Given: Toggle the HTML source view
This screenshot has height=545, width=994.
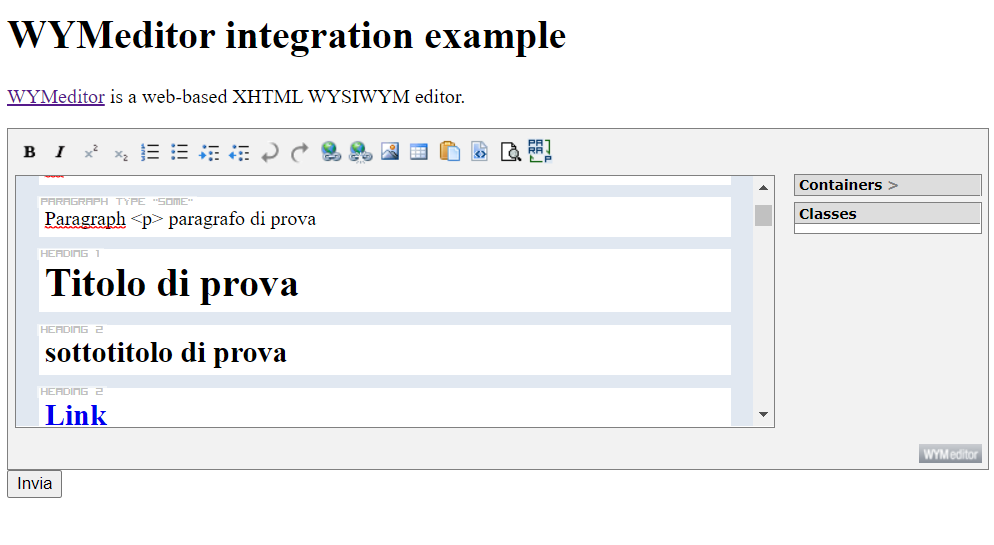Looking at the screenshot, I should [480, 151].
